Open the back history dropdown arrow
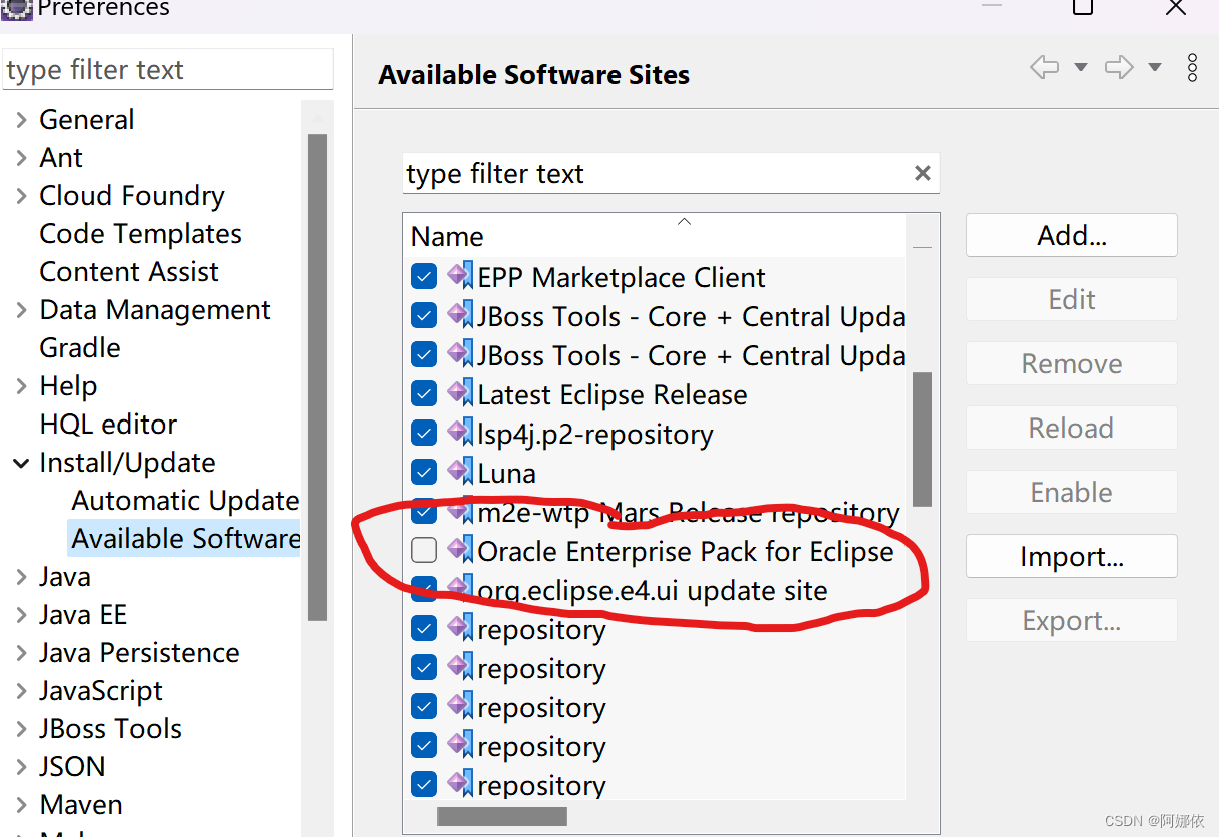1220x838 pixels. (x=1080, y=68)
